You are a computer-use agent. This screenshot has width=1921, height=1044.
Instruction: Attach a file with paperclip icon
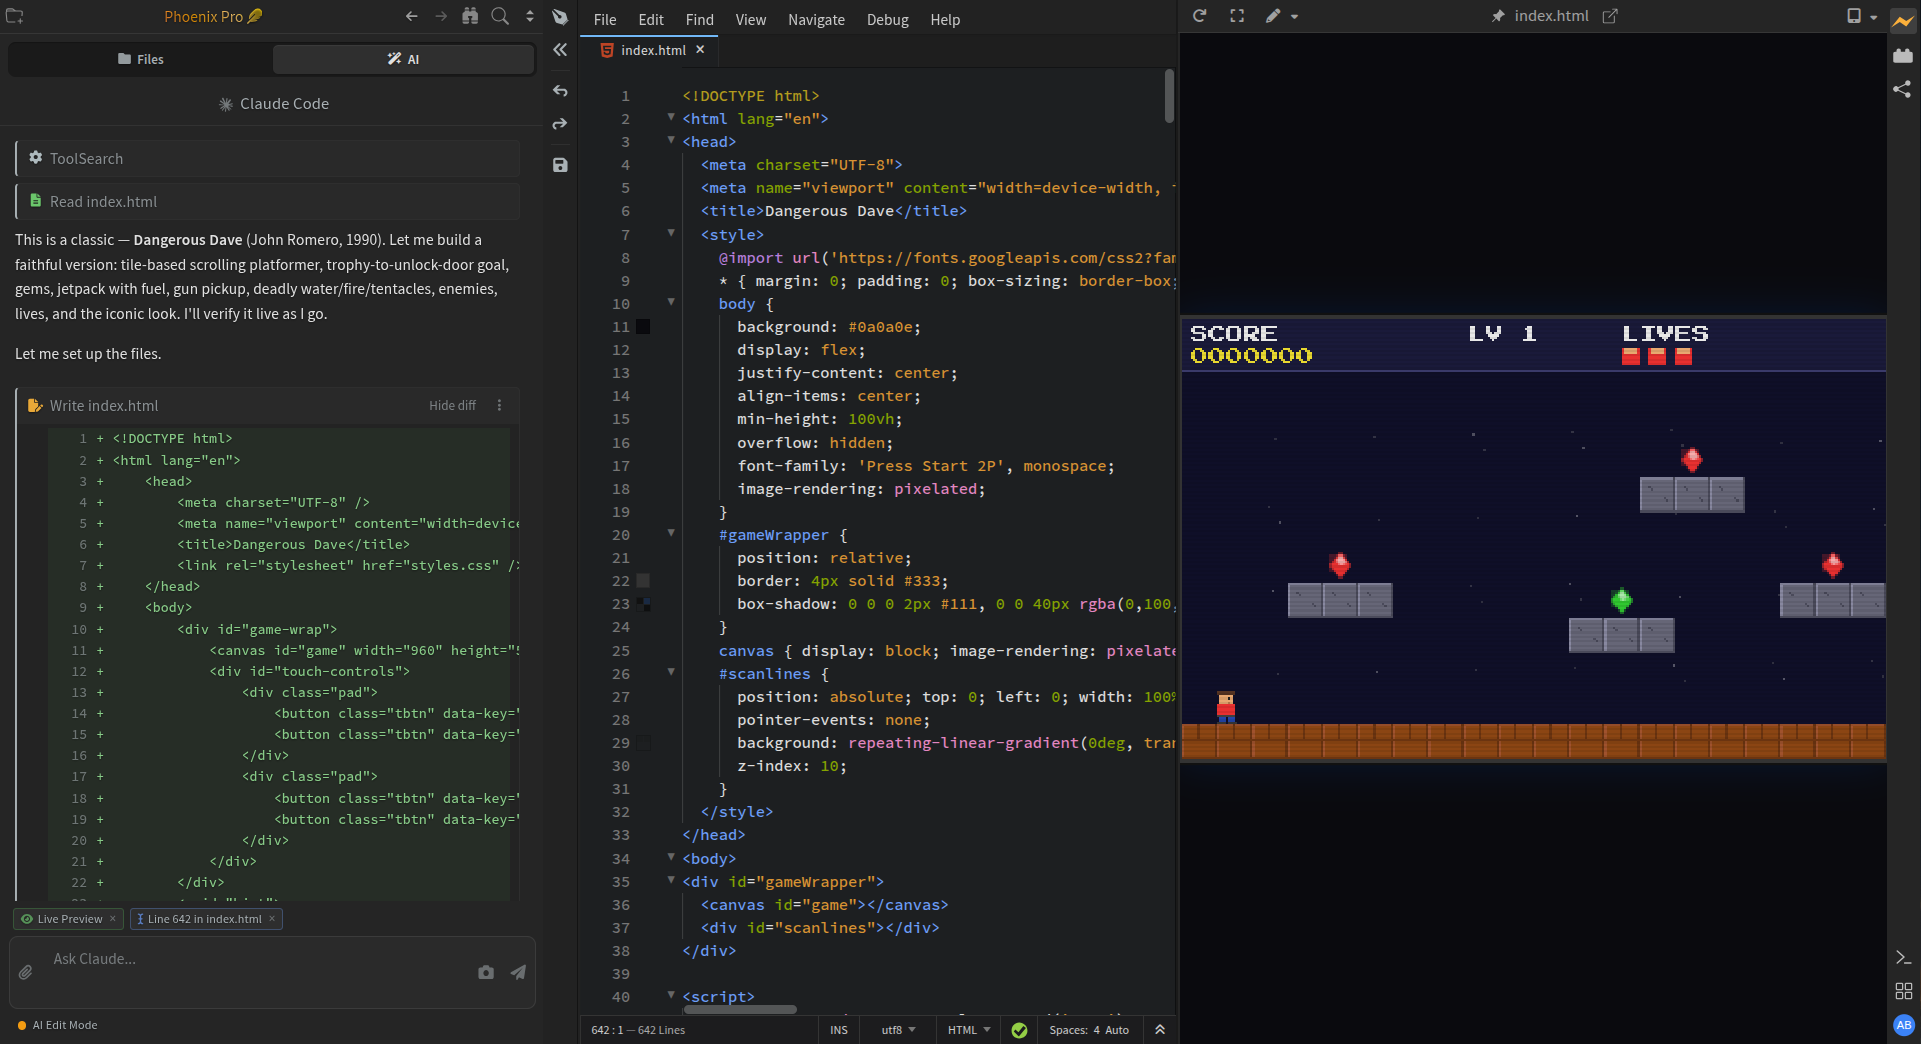click(26, 972)
